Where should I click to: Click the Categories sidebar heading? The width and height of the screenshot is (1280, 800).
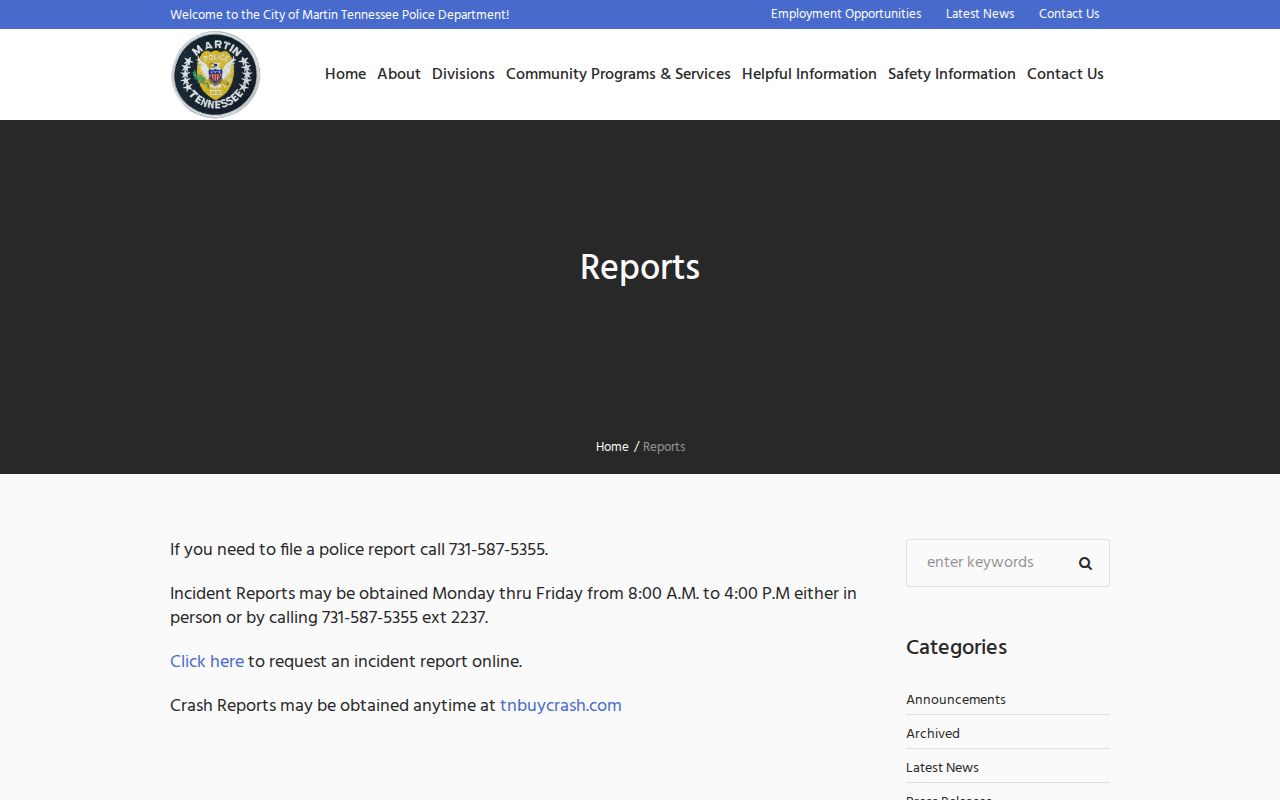(x=956, y=647)
